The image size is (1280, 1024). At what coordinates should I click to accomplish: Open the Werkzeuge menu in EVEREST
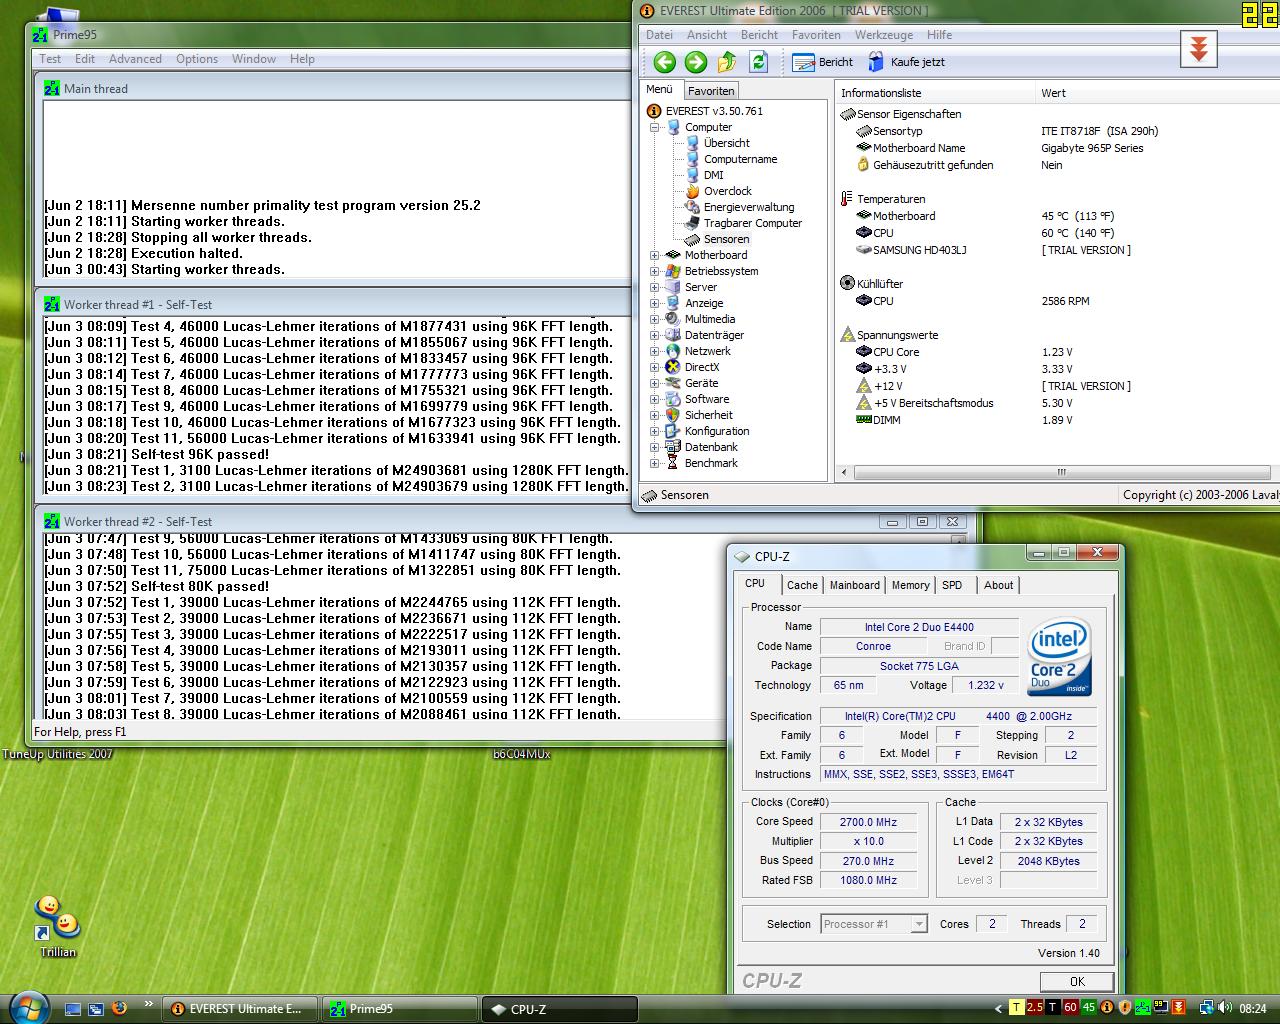(x=884, y=35)
